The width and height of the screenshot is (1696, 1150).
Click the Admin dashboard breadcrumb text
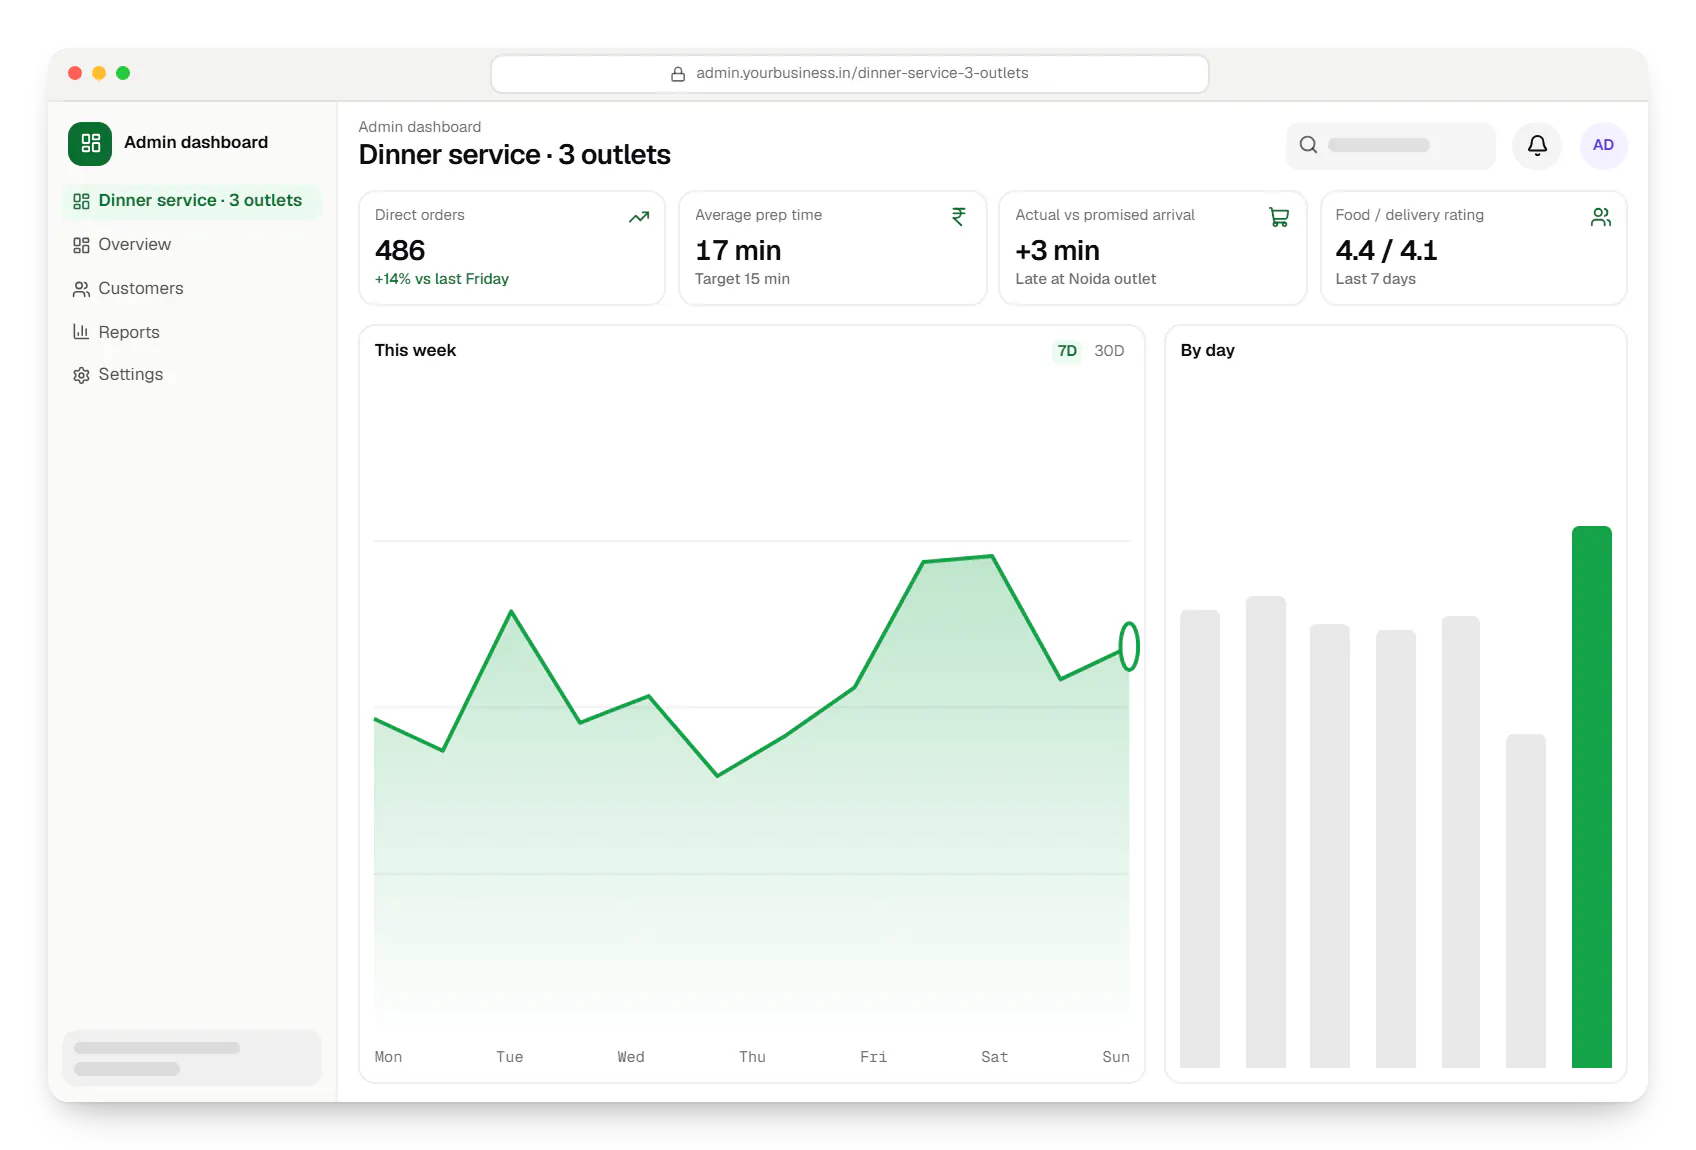420,127
